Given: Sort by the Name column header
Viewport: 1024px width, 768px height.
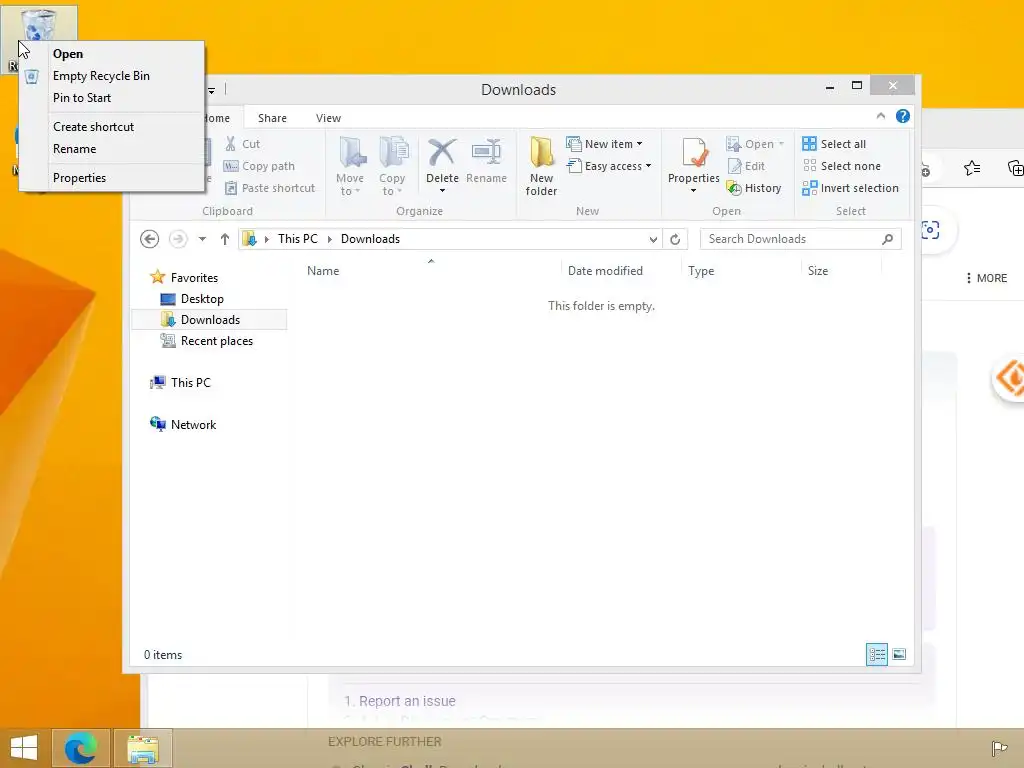Looking at the screenshot, I should tap(323, 271).
